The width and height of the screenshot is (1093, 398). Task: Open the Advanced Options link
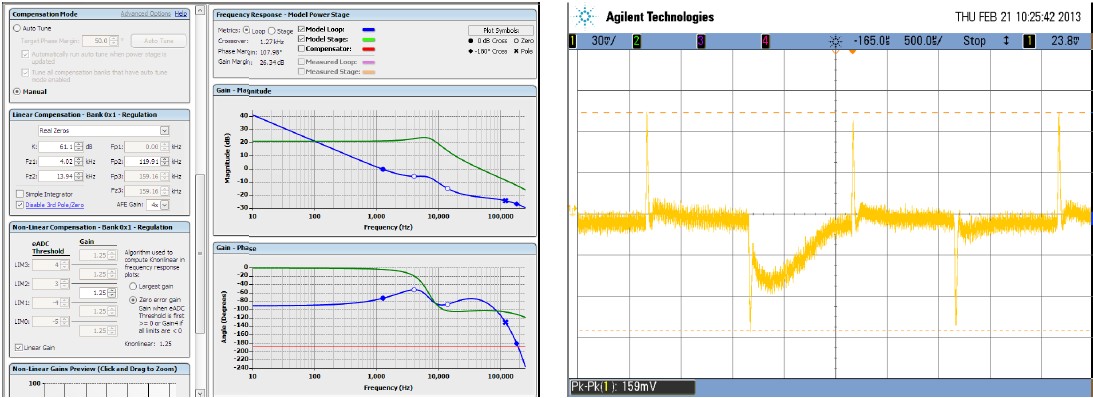146,13
